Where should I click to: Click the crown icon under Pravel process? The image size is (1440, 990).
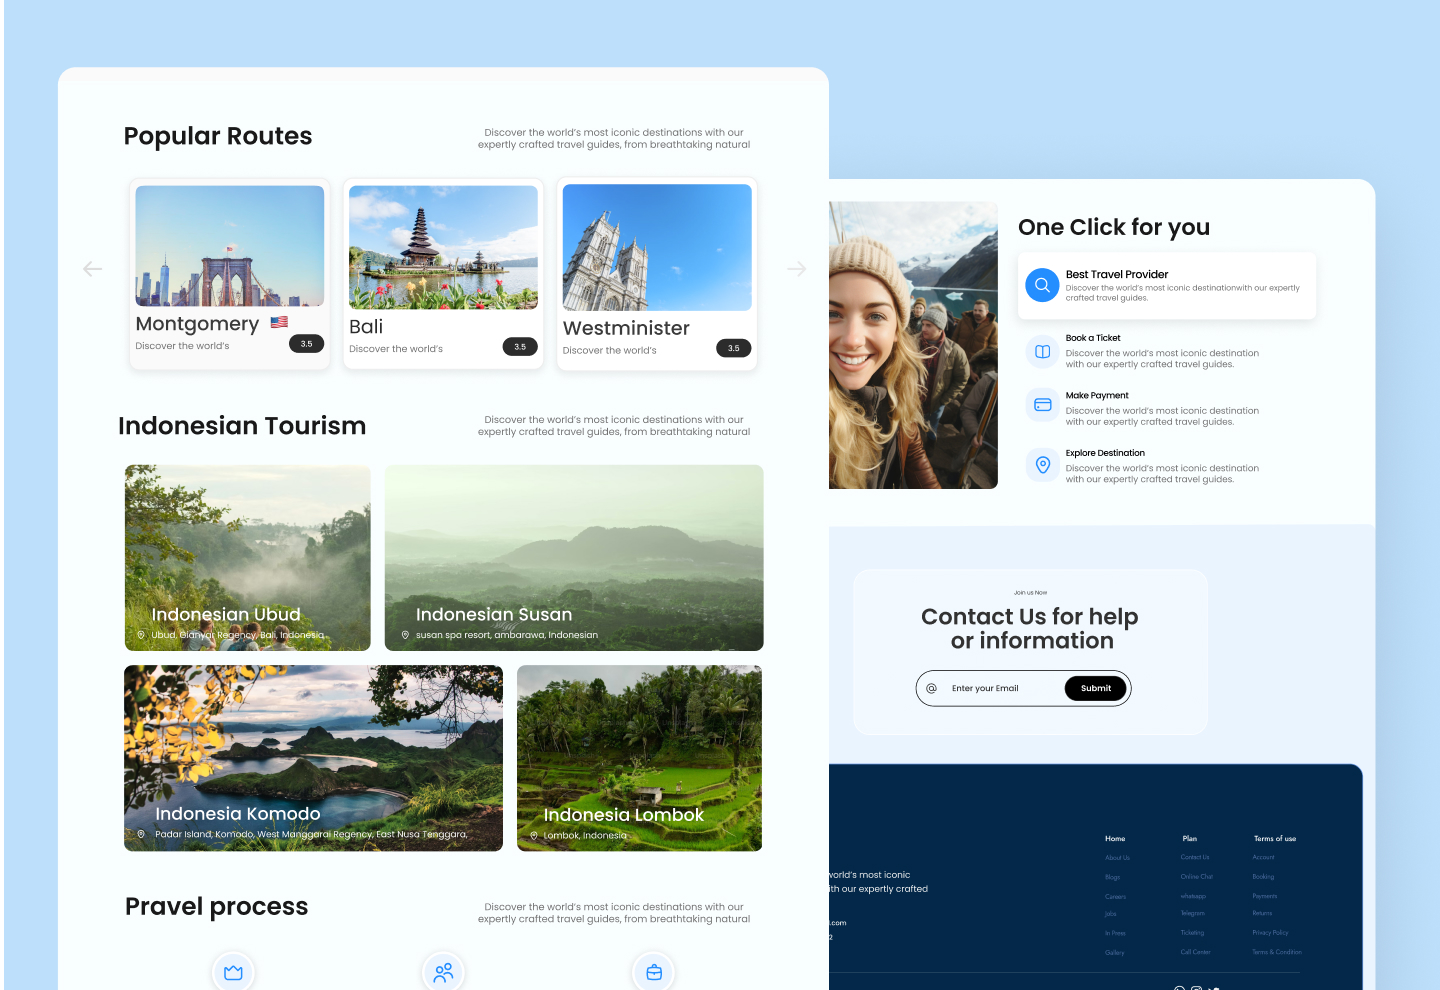[x=234, y=972]
